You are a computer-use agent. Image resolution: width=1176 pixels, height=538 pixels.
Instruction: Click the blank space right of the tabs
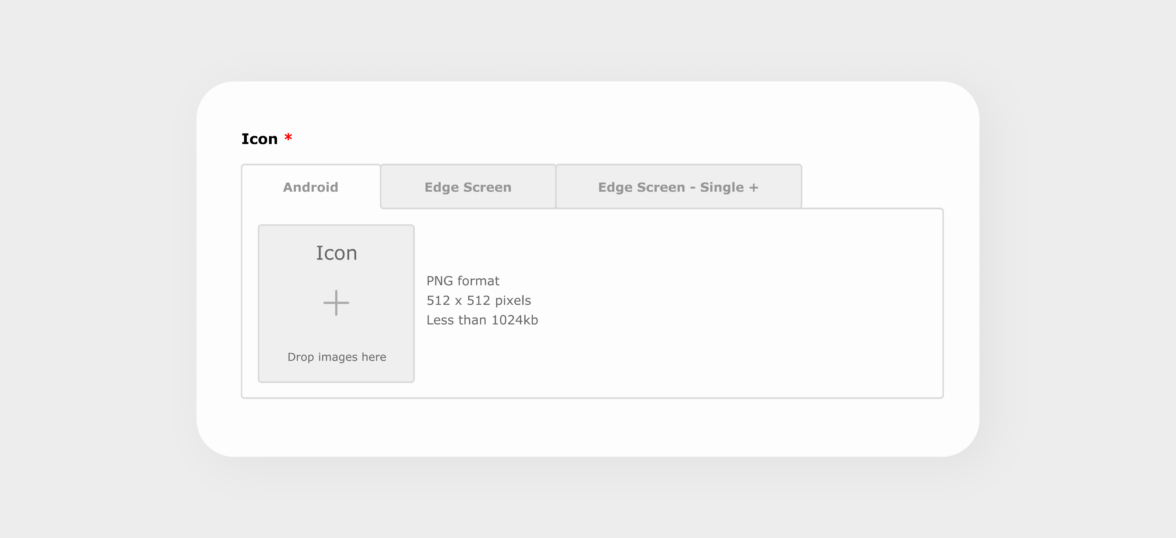tap(870, 186)
